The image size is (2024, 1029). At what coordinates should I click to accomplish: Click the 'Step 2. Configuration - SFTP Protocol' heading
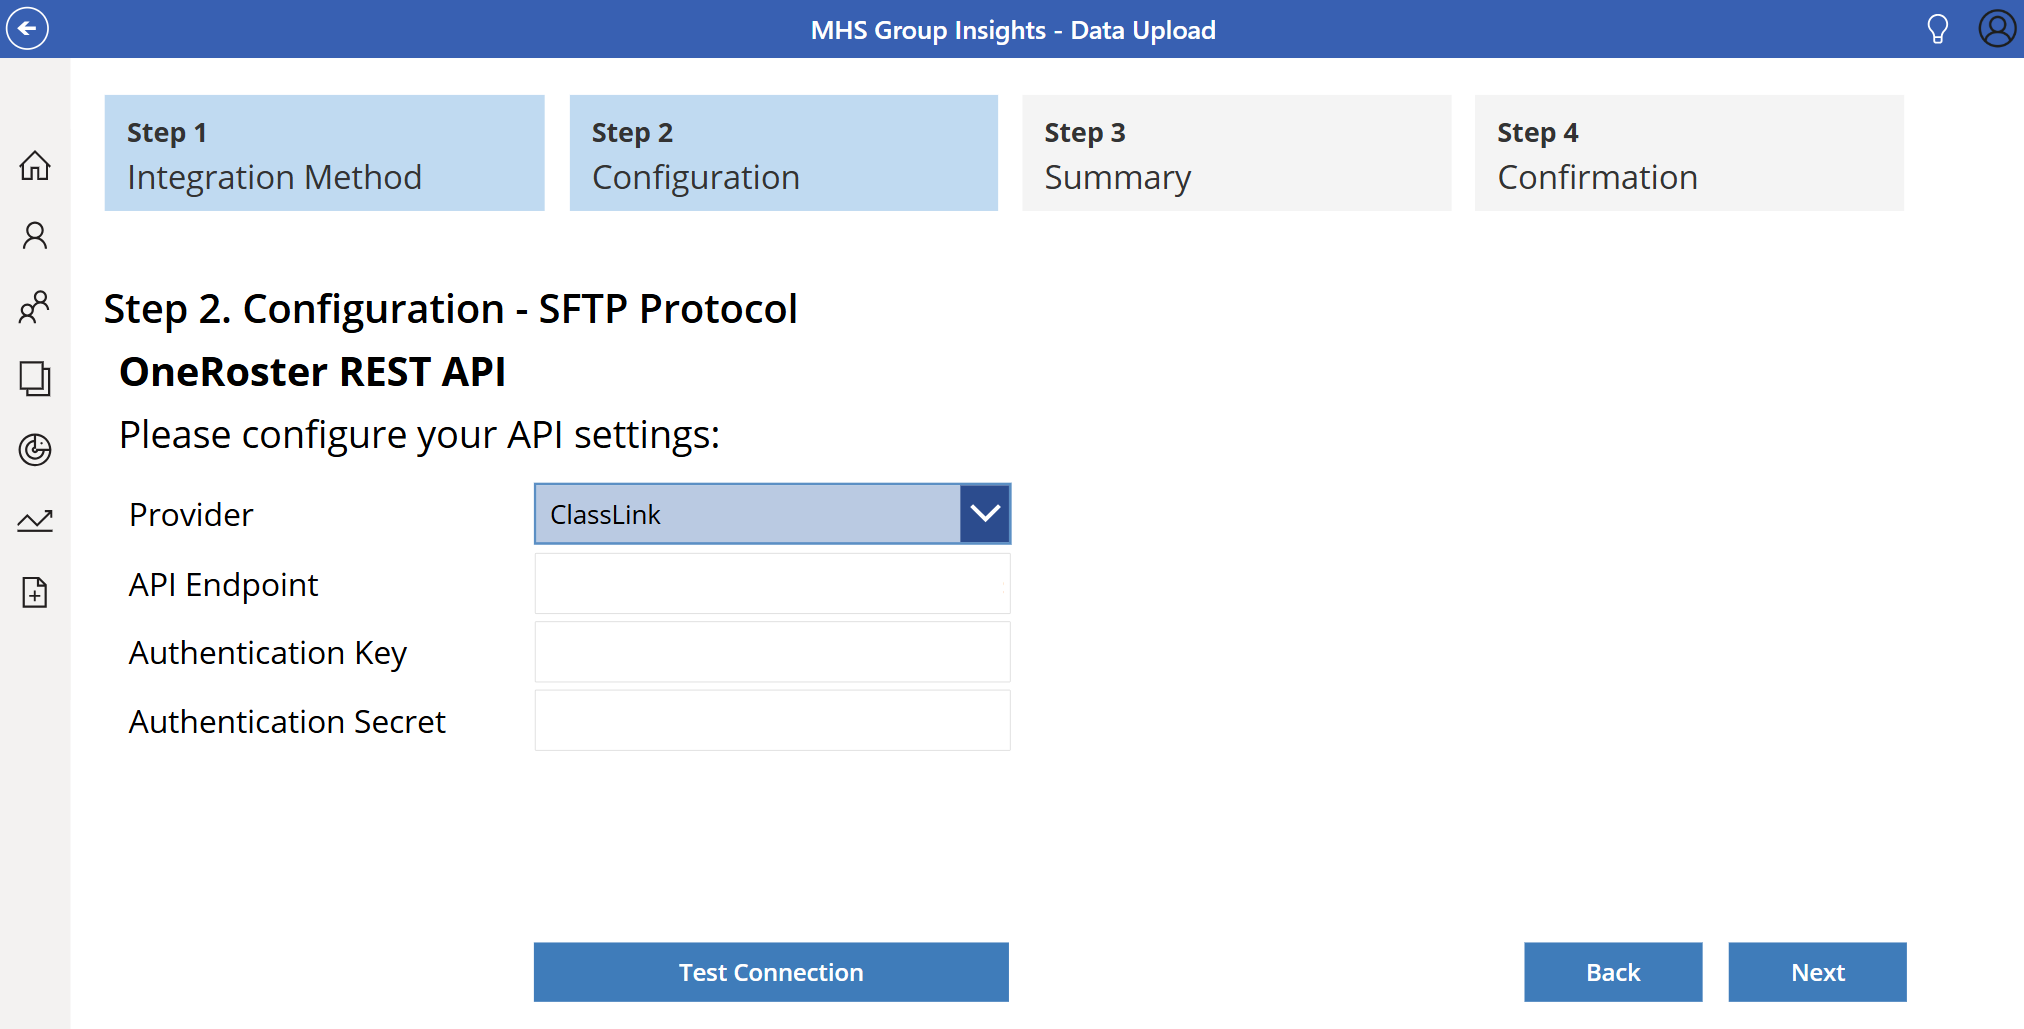point(450,309)
